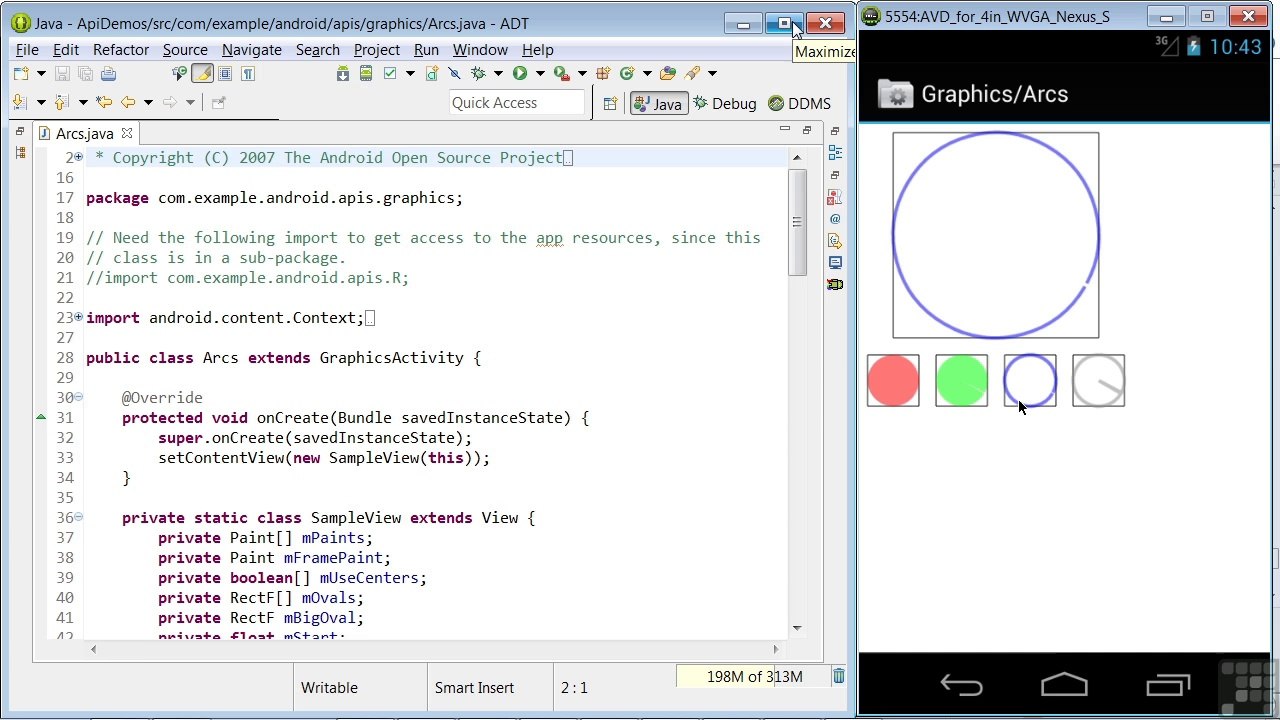Expand the Debug launch dropdown arrow
1280x720 pixels.
point(497,74)
